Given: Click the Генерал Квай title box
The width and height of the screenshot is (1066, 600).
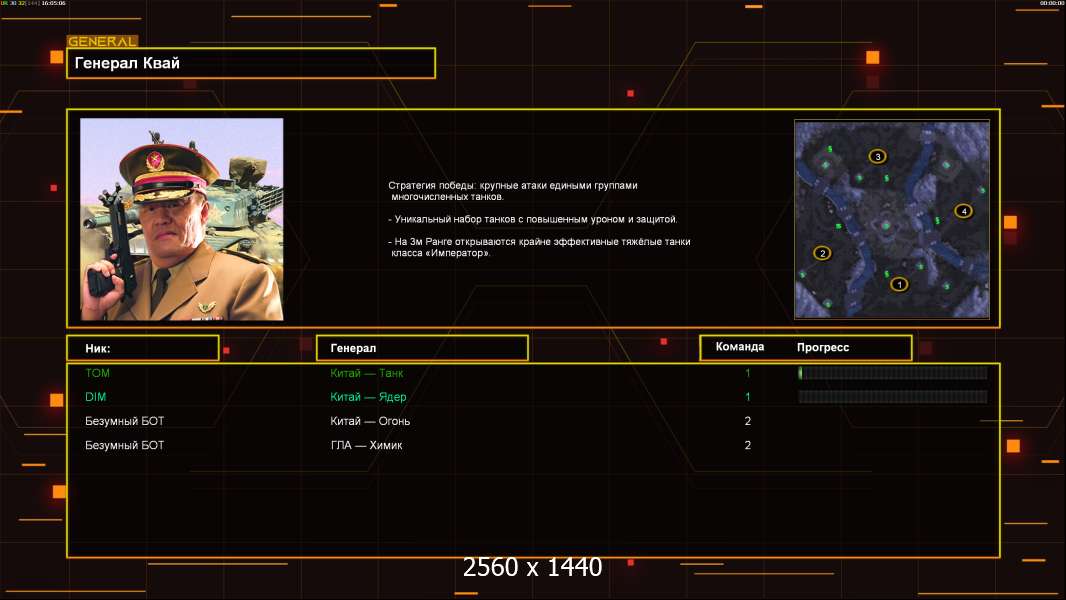Looking at the screenshot, I should pos(250,63).
